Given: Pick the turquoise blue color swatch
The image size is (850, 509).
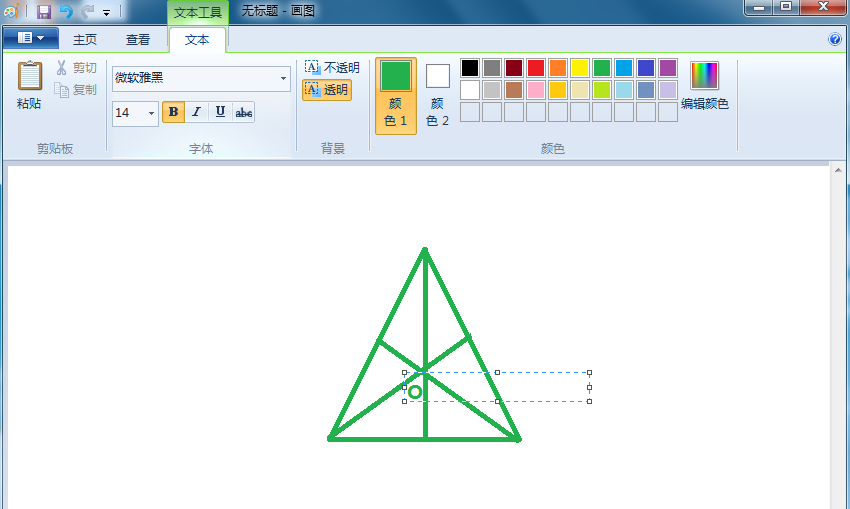Looking at the screenshot, I should [x=624, y=68].
